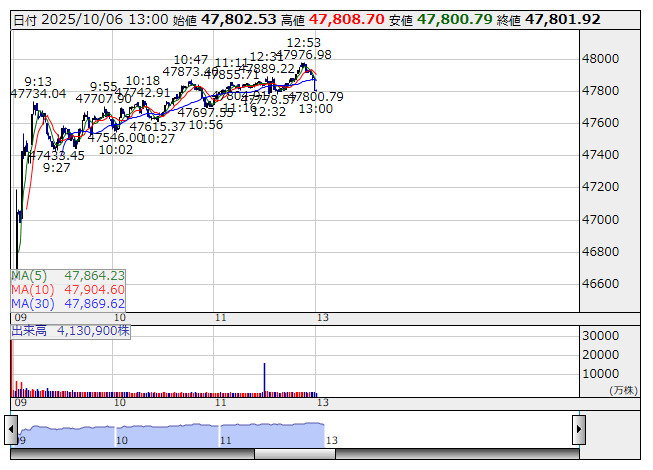The width and height of the screenshot is (653, 470).
Task: Click the 9:27 low annotation 47433.45
Action: [x=56, y=156]
